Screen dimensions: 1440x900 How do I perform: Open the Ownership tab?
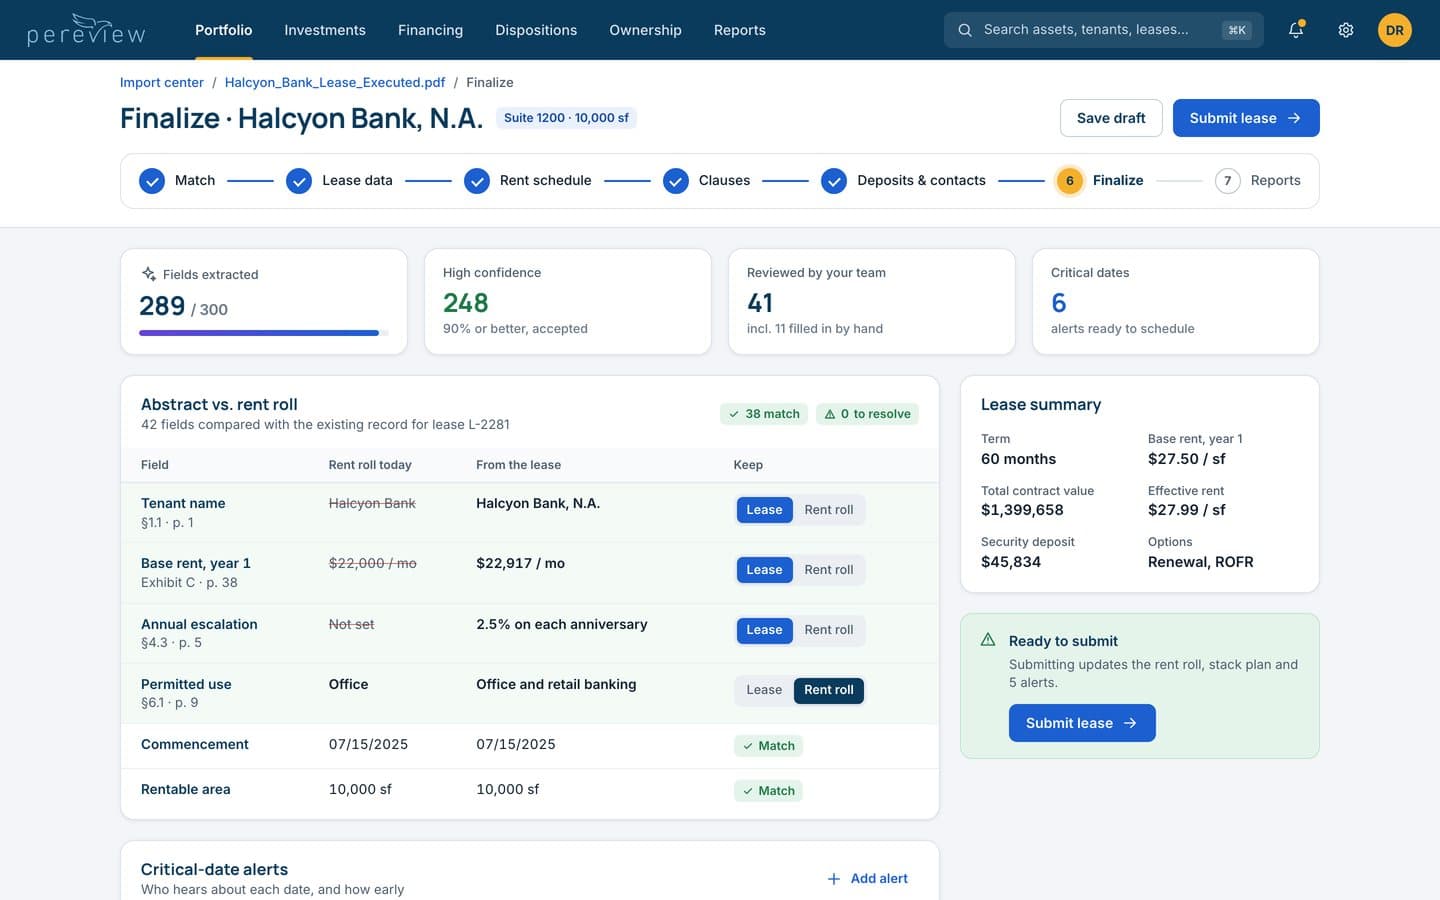[645, 30]
